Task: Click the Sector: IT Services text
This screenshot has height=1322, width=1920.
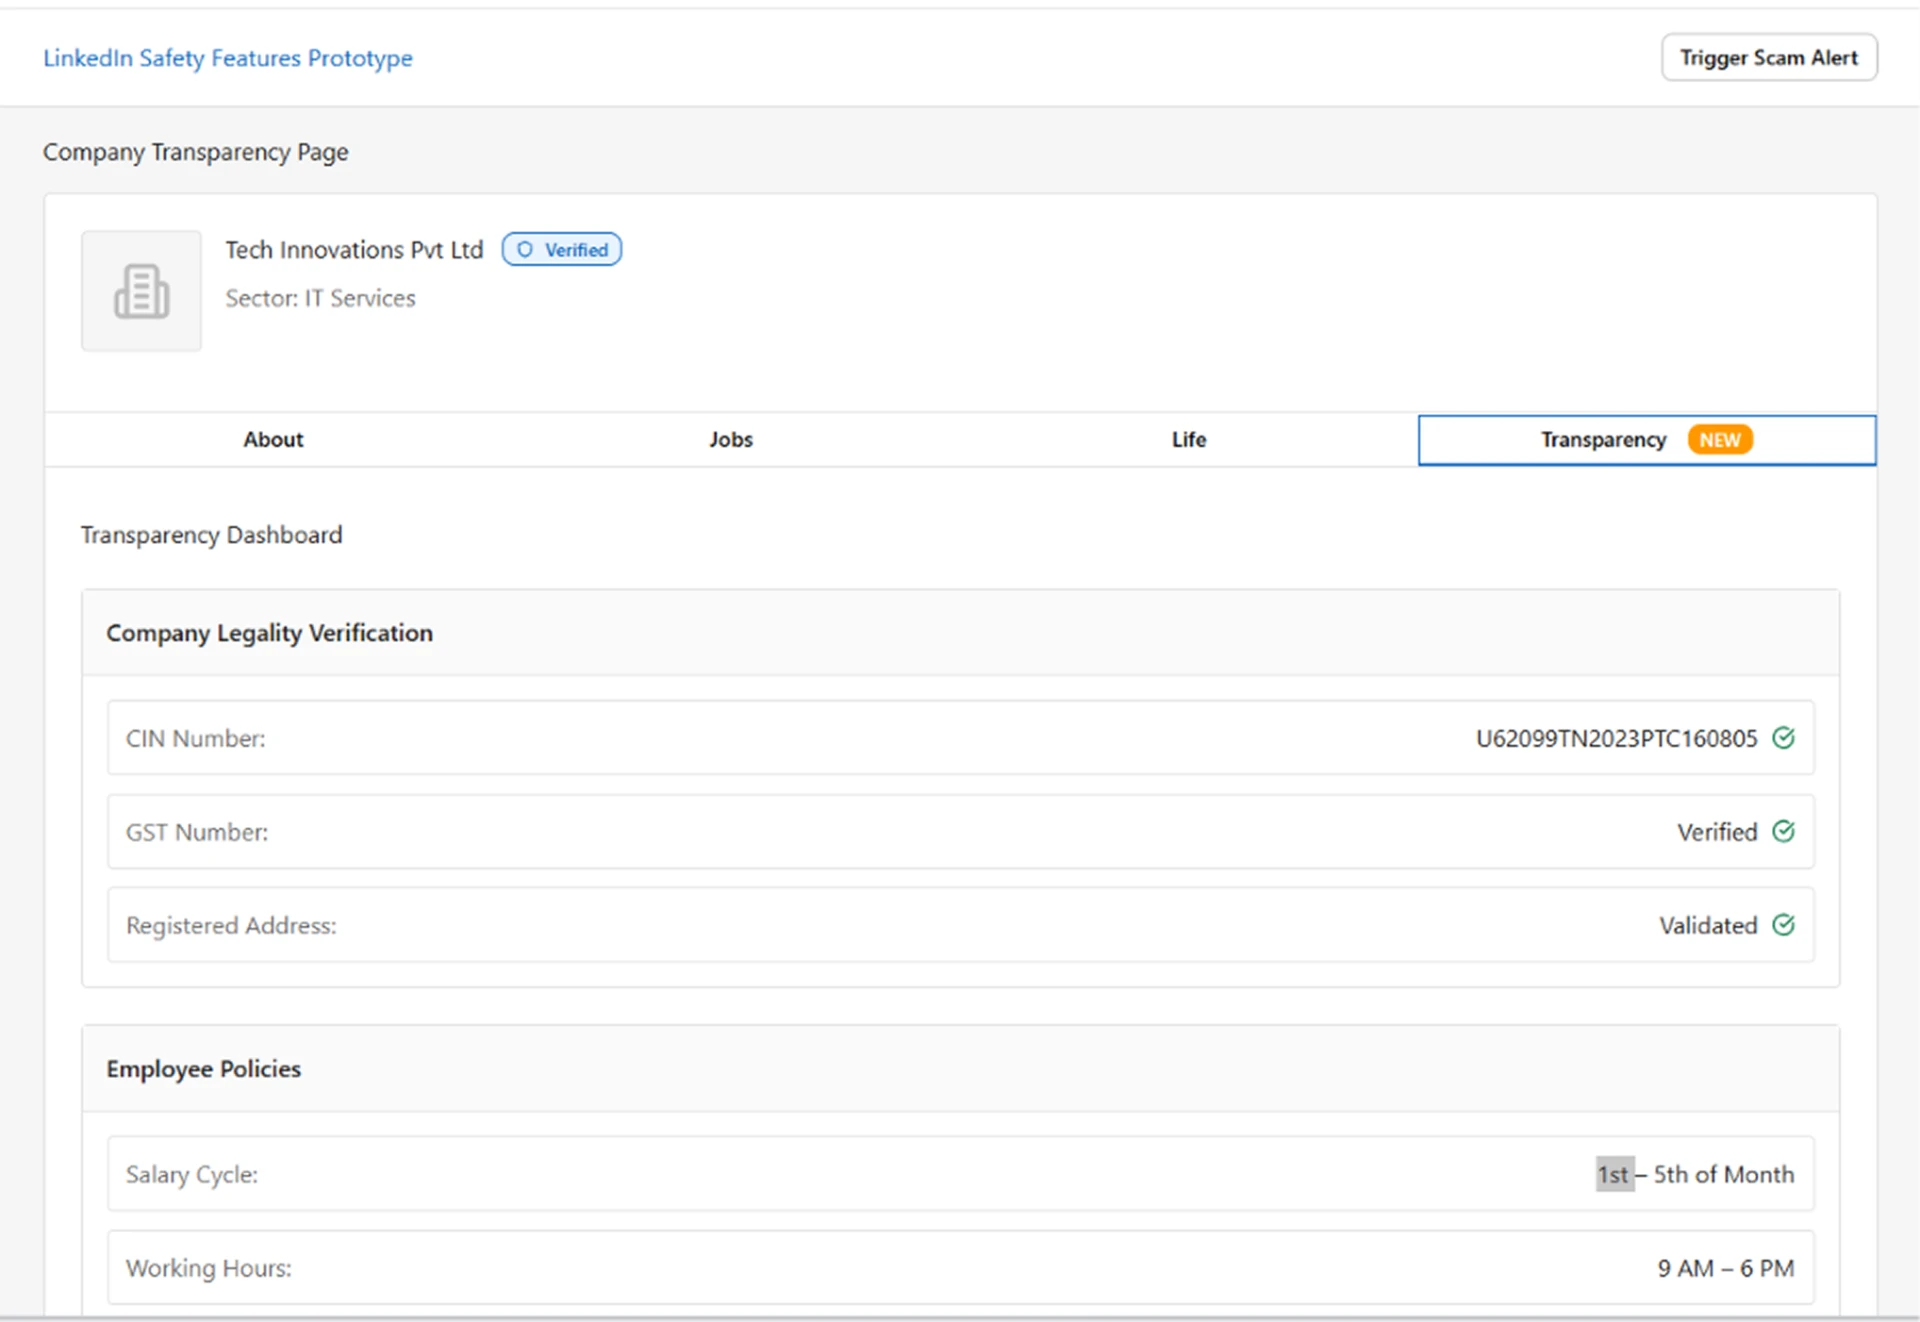Action: pyautogui.click(x=320, y=298)
